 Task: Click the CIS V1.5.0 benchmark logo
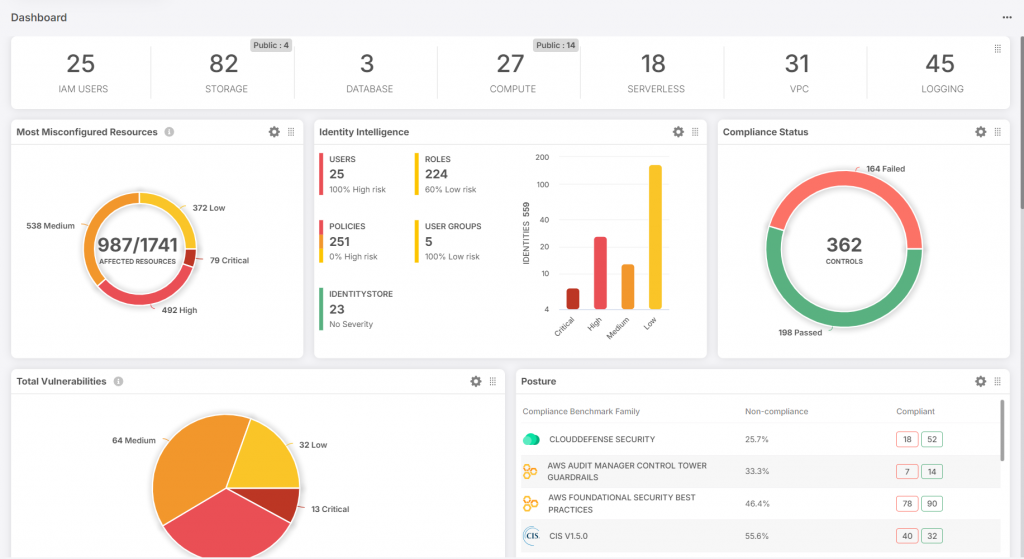(531, 536)
